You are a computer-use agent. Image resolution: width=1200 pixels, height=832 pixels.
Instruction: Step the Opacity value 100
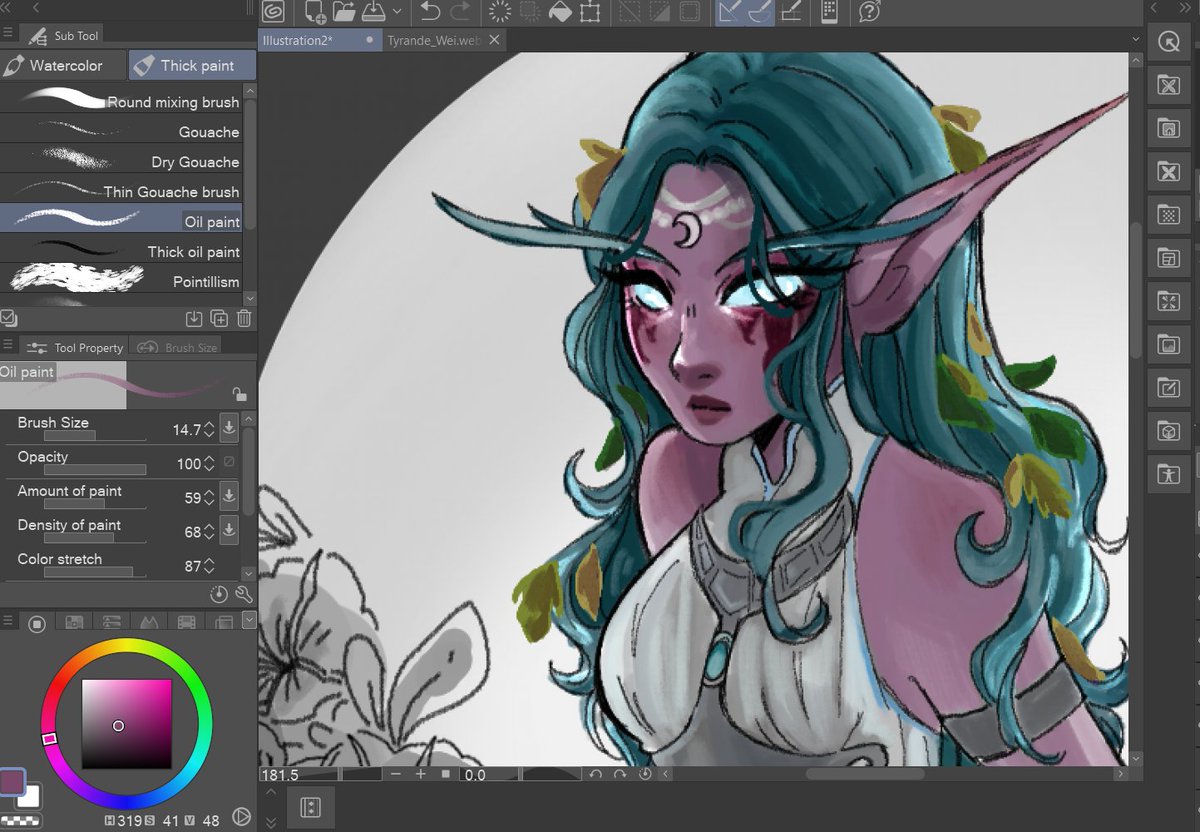pos(209,464)
